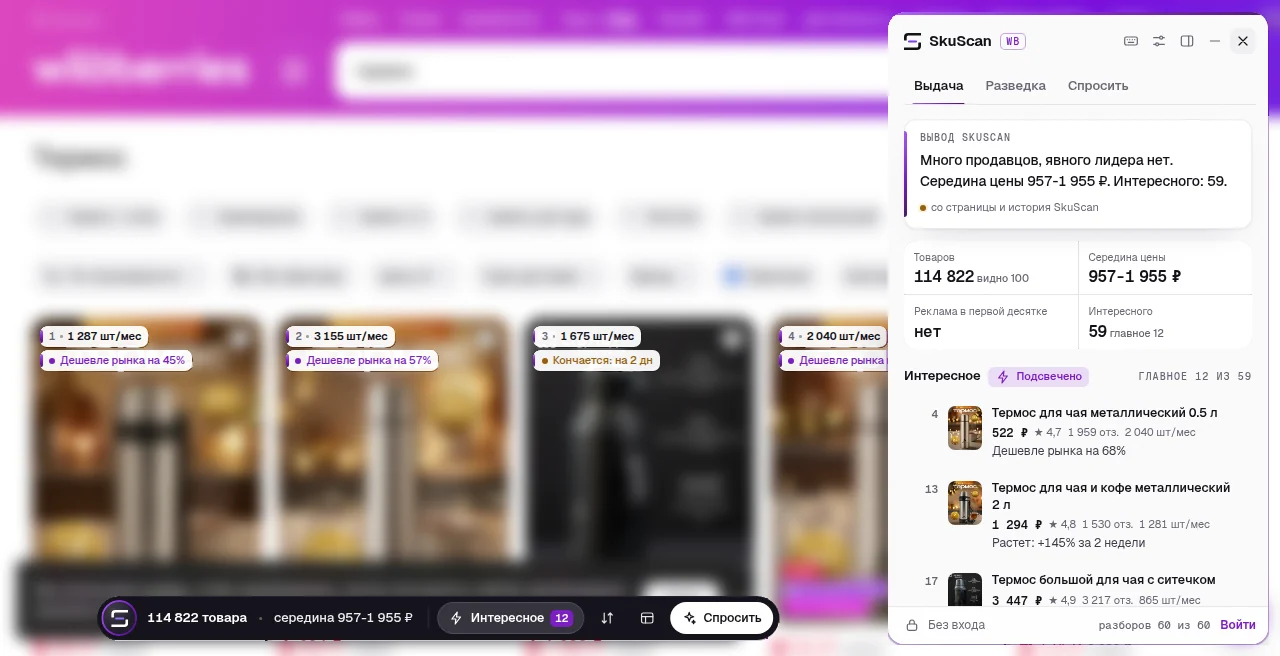Toggle the SkuScan side panel layout icon
The width and height of the screenshot is (1280, 656).
(1187, 41)
